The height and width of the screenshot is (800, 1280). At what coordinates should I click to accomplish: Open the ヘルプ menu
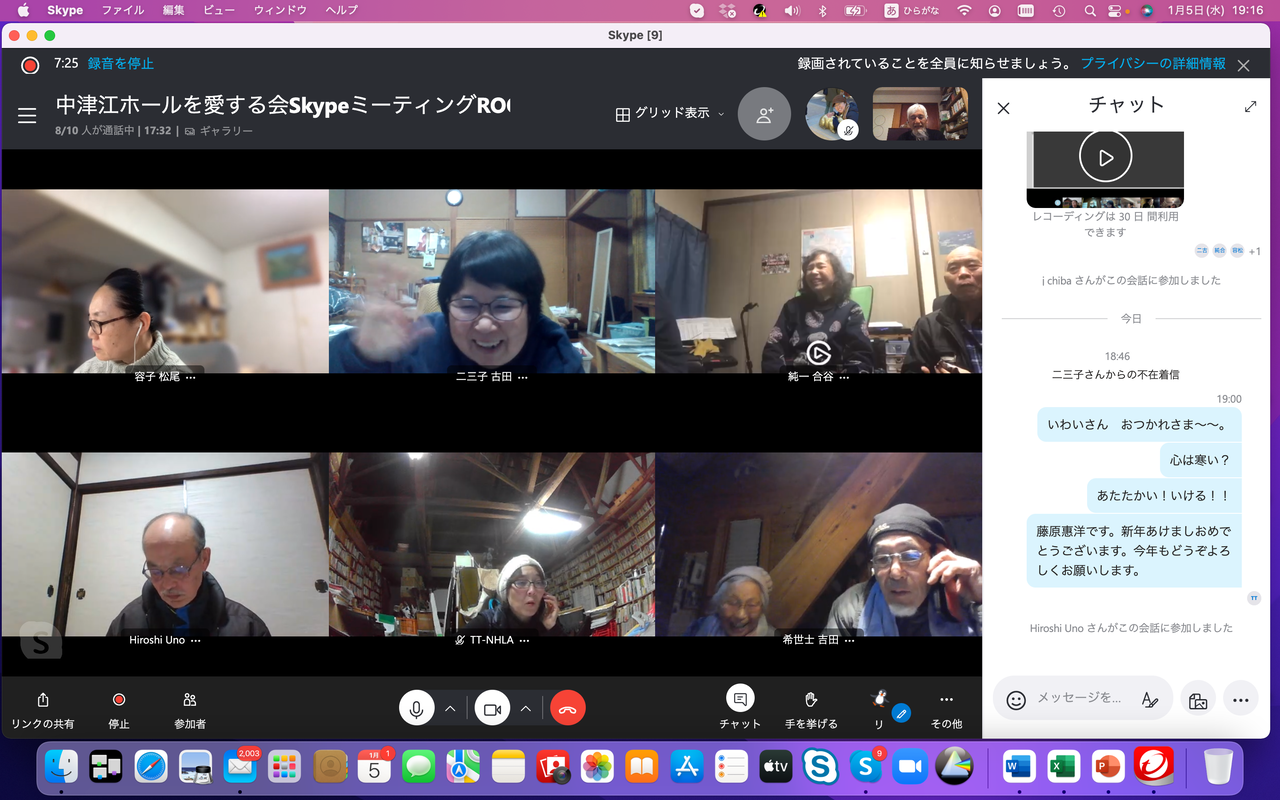pos(341,10)
